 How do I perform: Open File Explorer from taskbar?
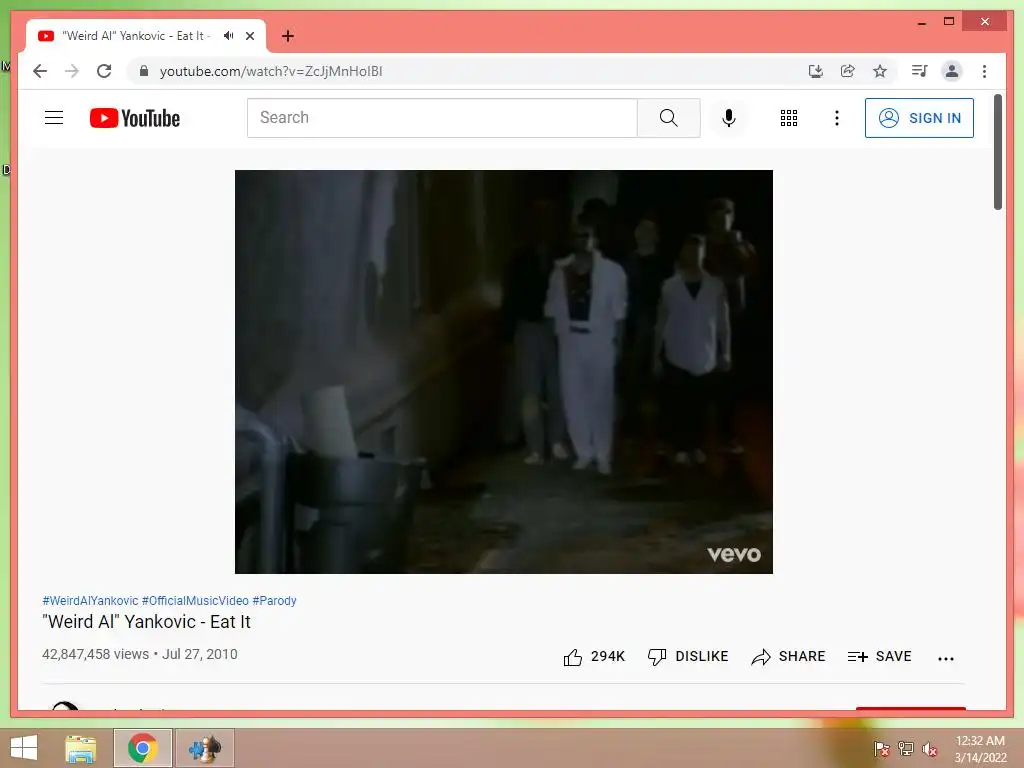81,748
